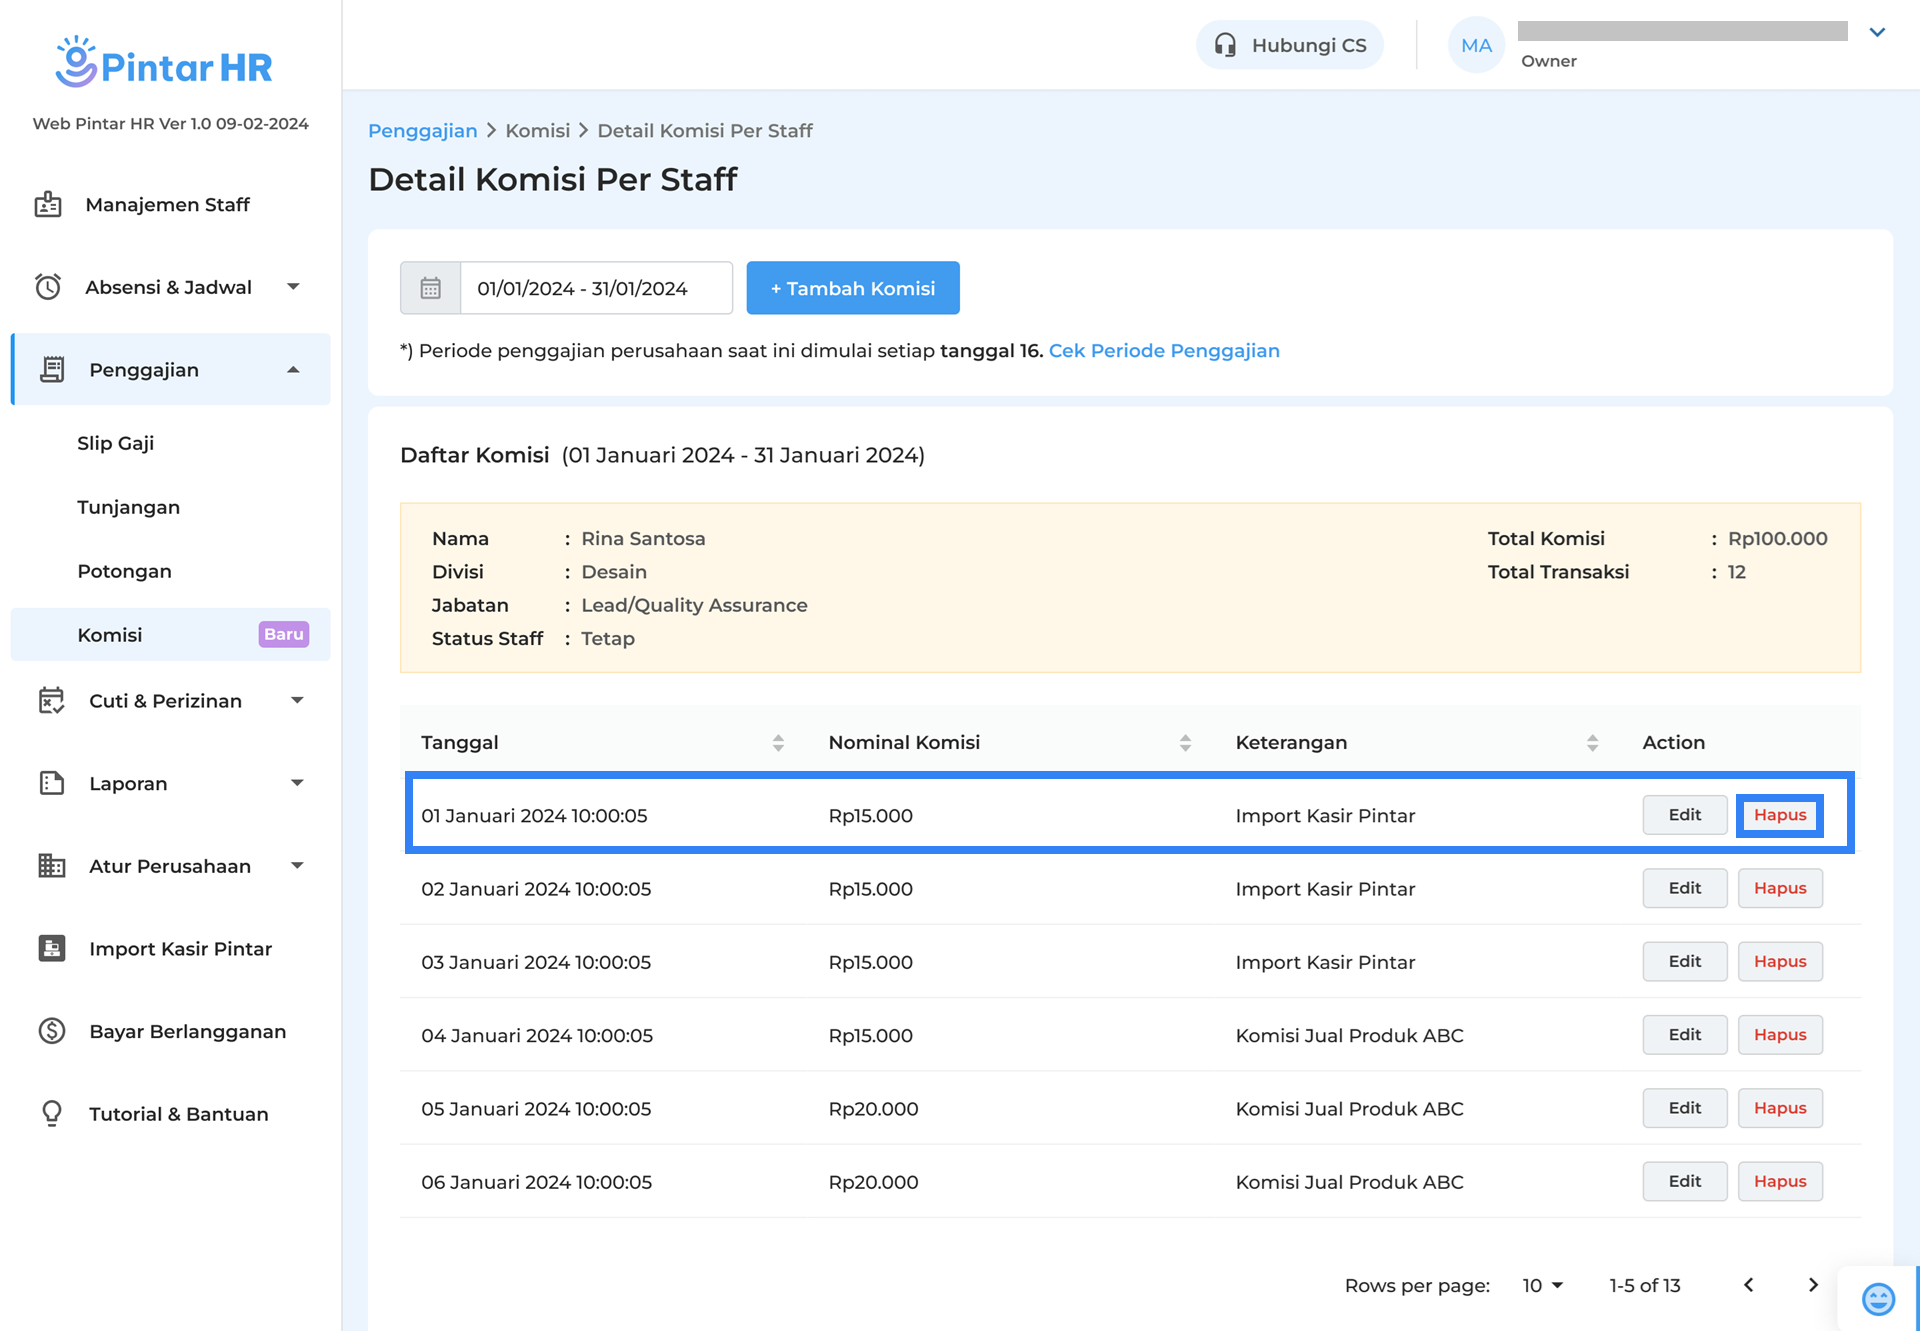The image size is (1920, 1331).
Task: Click the Bayar Berlangganan dollar icon
Action: [x=52, y=1031]
